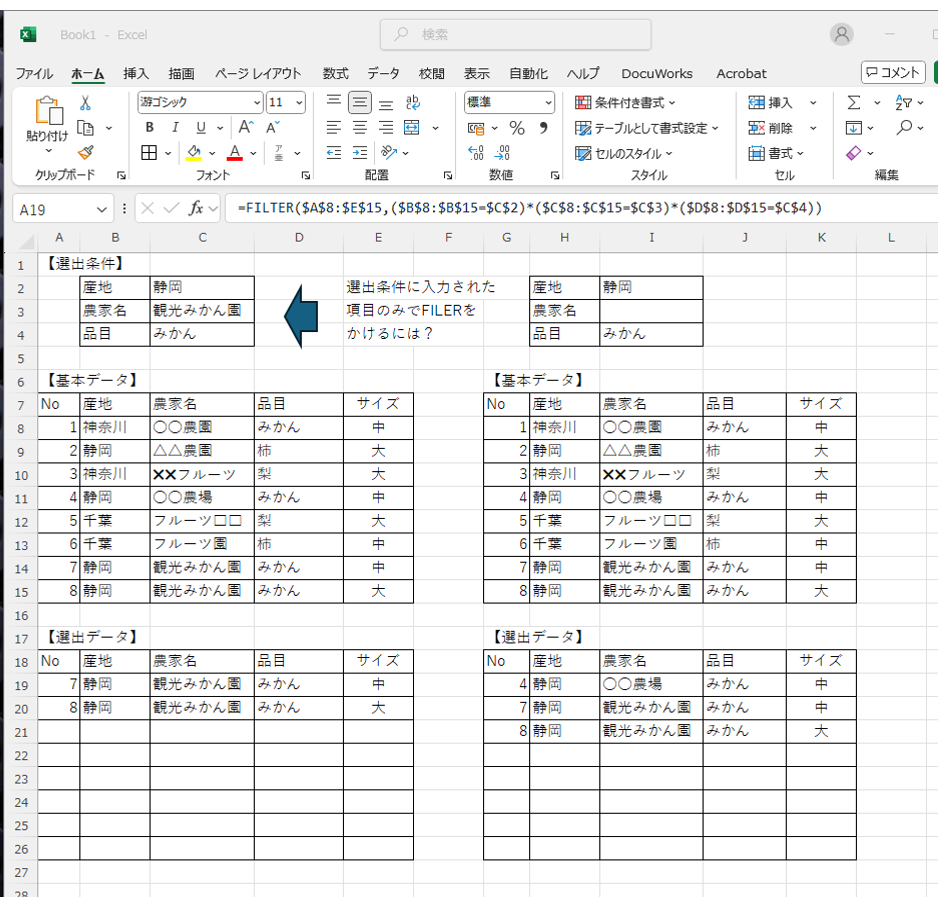938x897 pixels.
Task: Apply red font color
Action: [235, 153]
